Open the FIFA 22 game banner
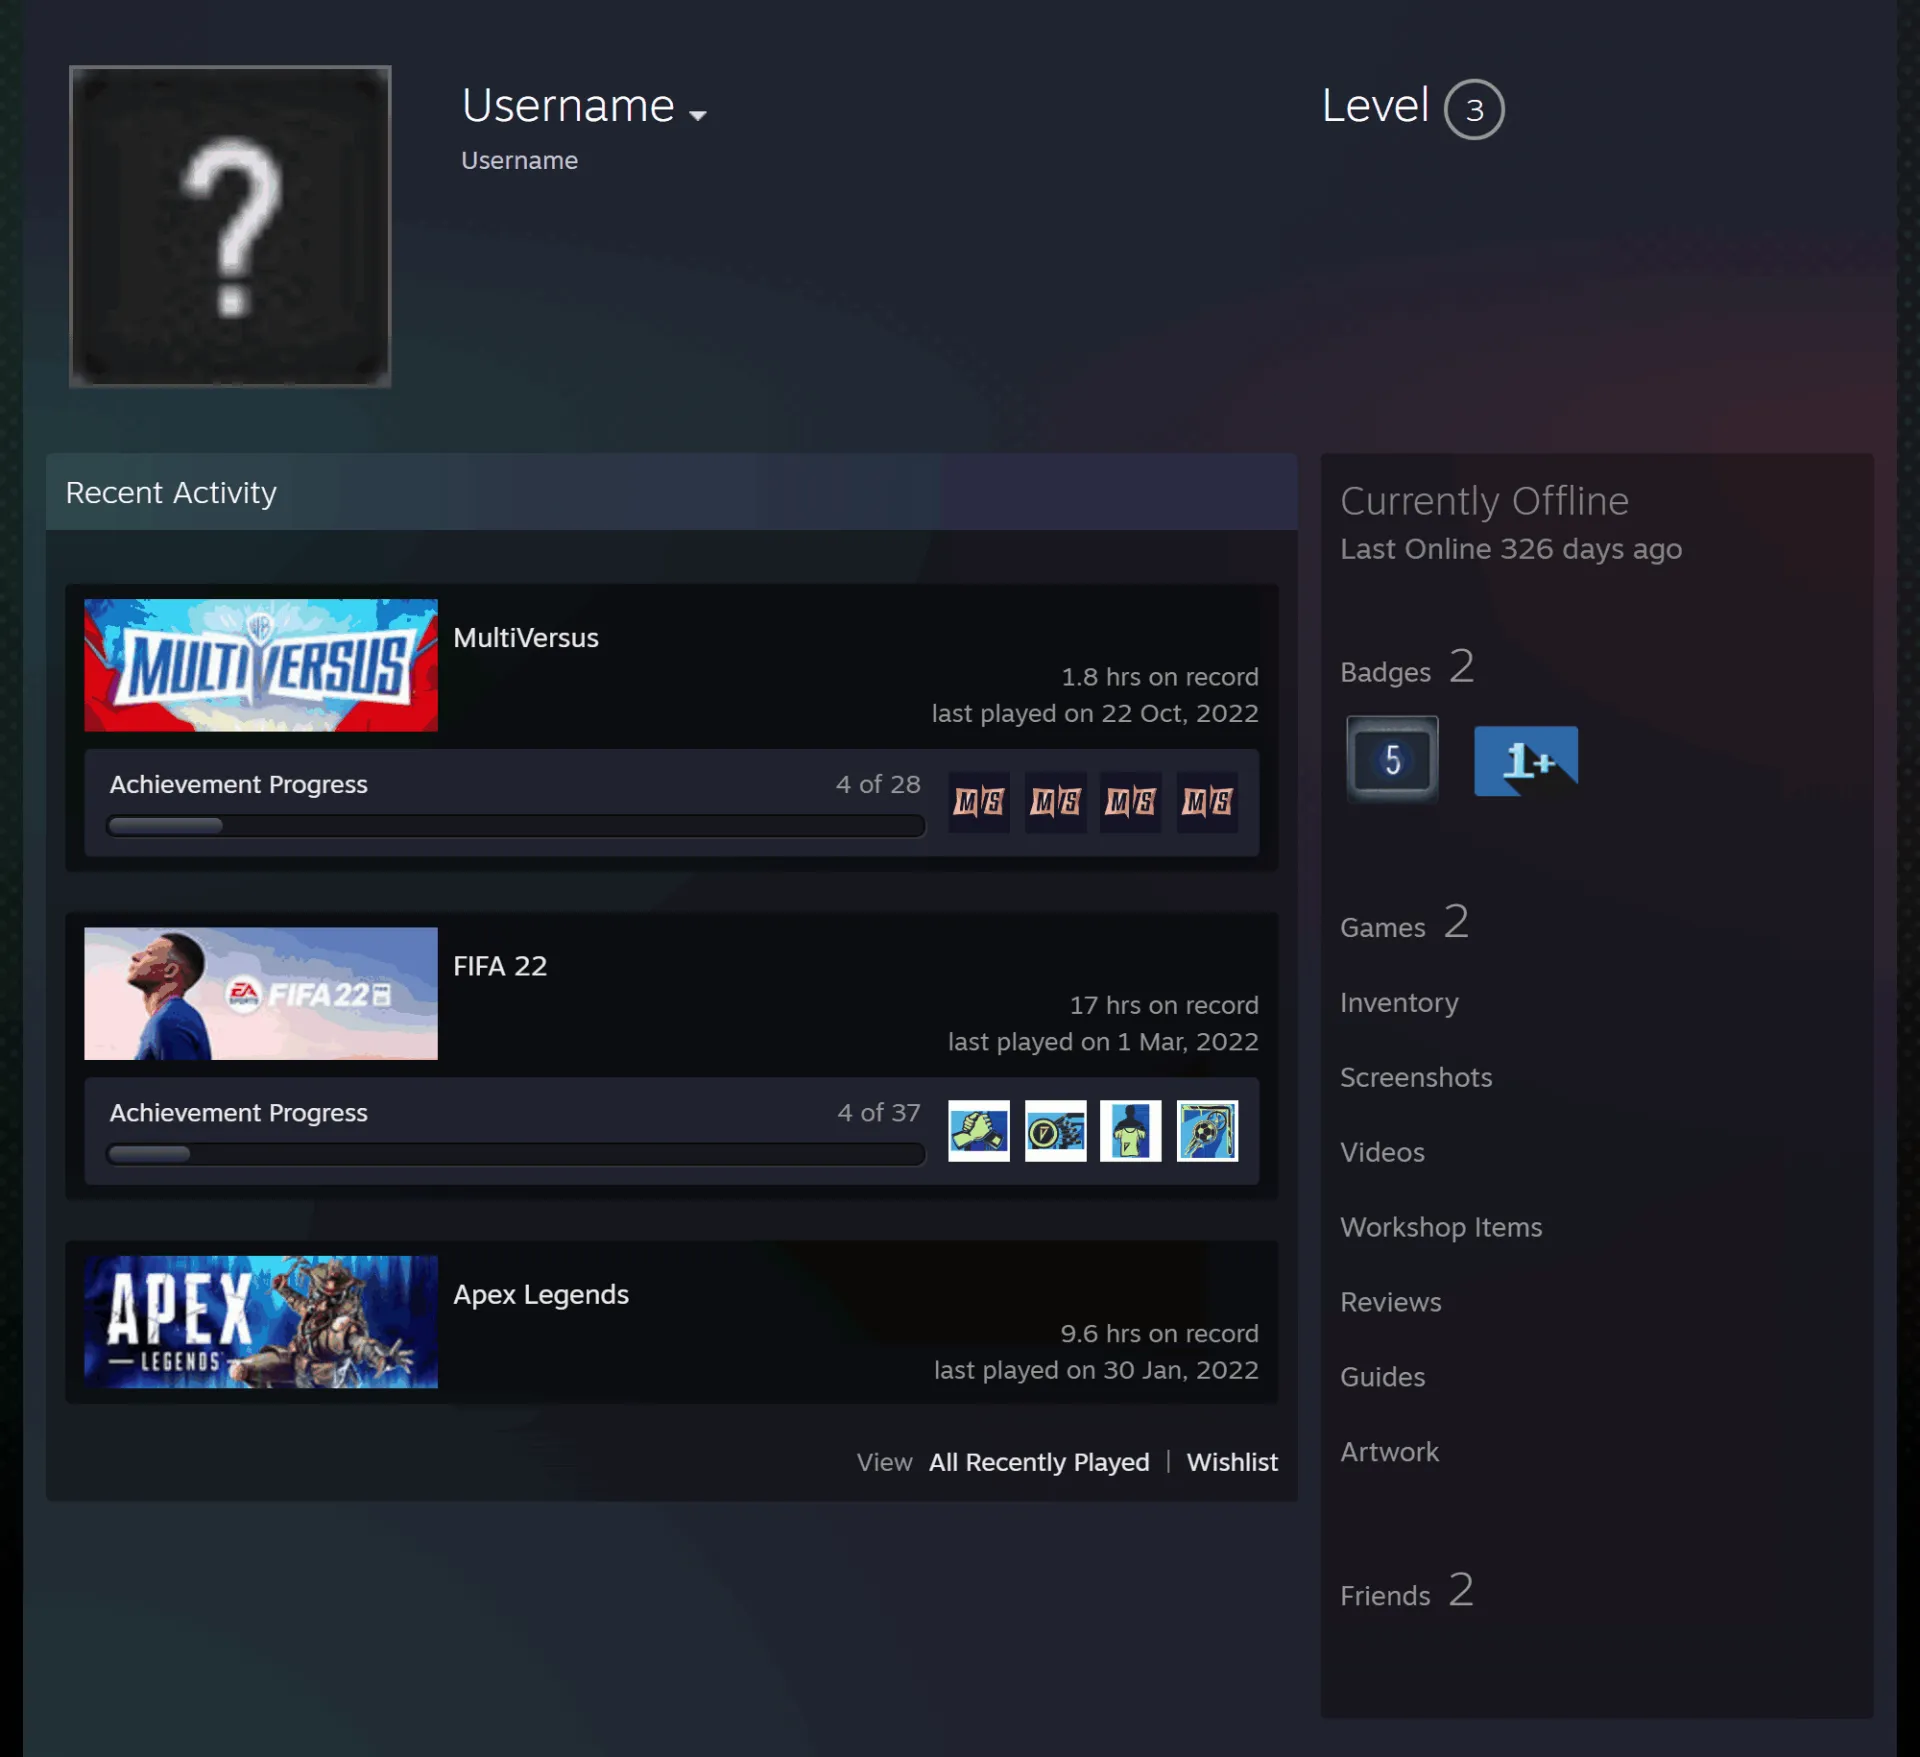Image resolution: width=1920 pixels, height=1757 pixels. tap(260, 993)
